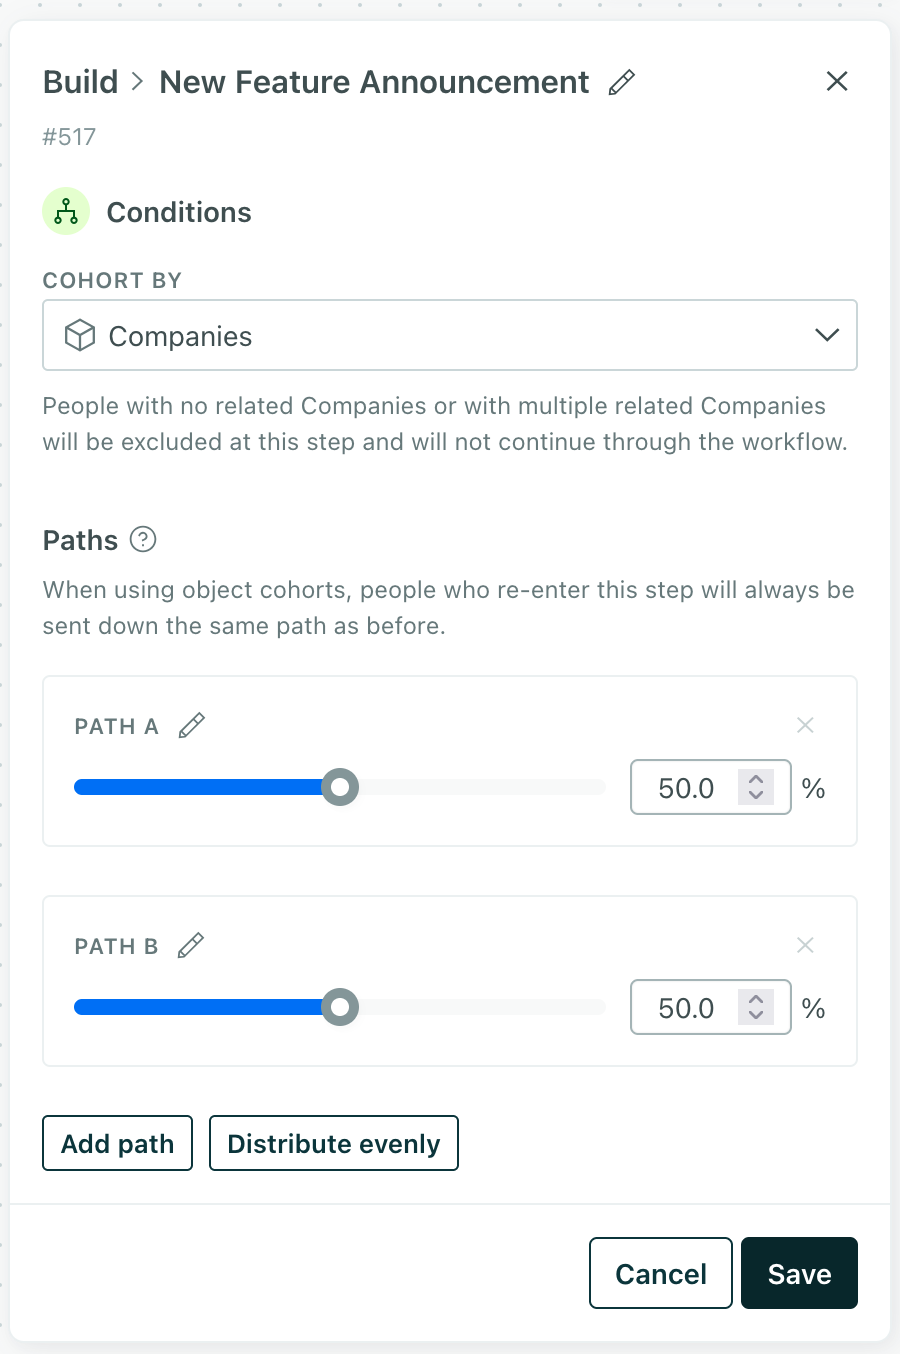
Task: Rename Path B using its pencil icon
Action: [x=190, y=944]
